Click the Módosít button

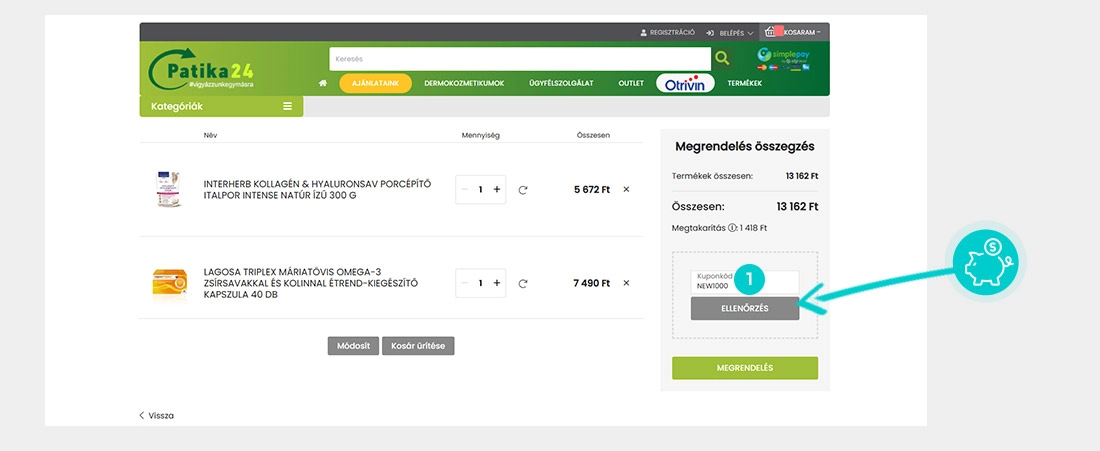coord(353,346)
